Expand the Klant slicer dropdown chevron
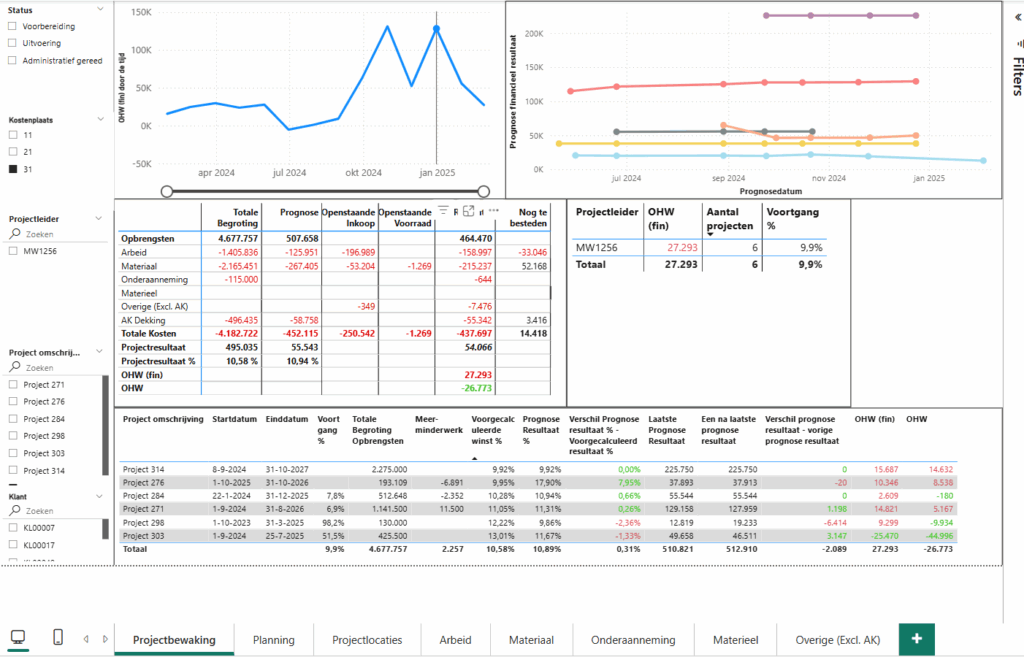Viewport: 1024px width, 657px height. tap(101, 495)
